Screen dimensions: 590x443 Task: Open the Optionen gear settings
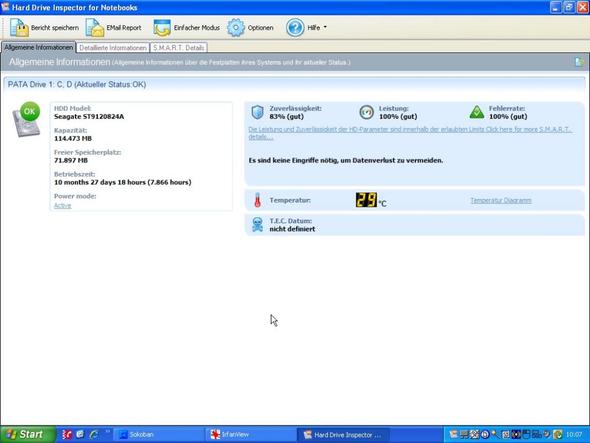point(250,28)
